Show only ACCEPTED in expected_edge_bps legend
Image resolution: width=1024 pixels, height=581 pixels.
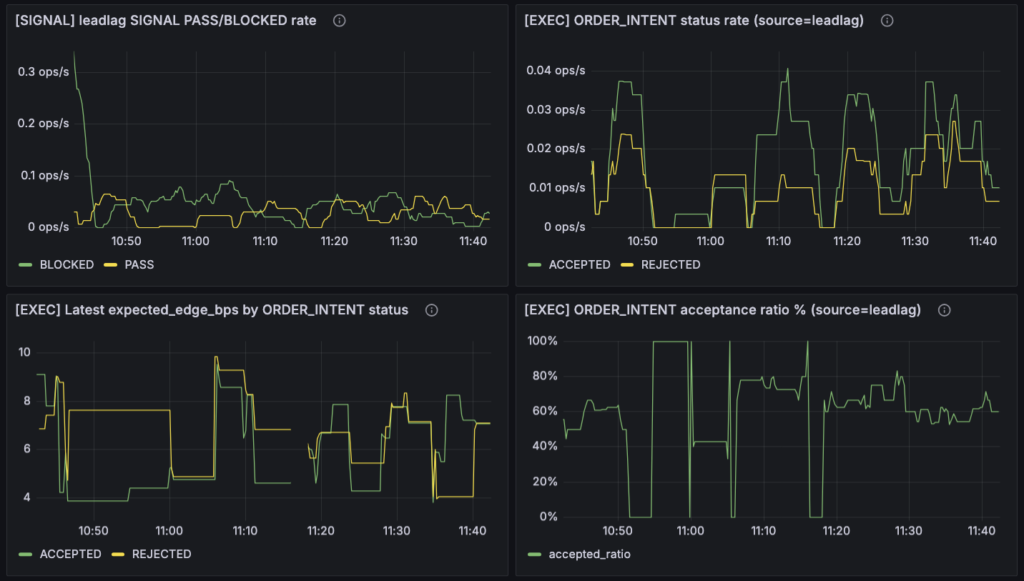(x=70, y=554)
